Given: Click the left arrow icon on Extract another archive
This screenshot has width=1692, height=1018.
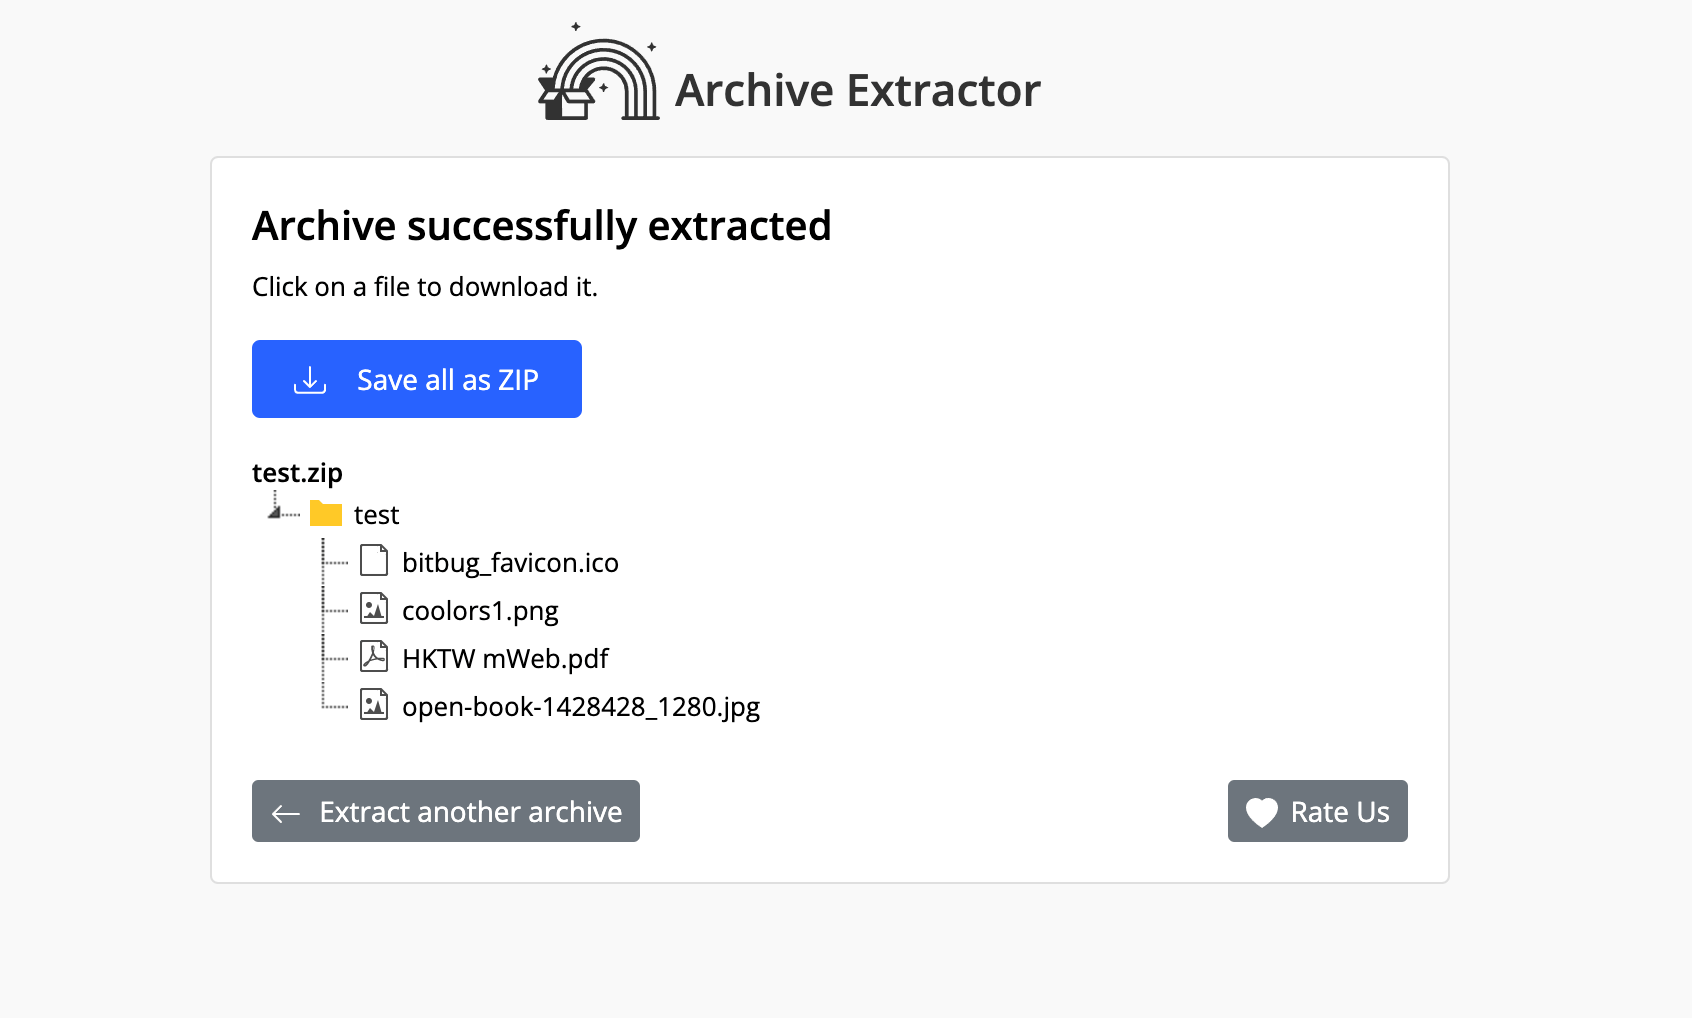Looking at the screenshot, I should tap(284, 813).
